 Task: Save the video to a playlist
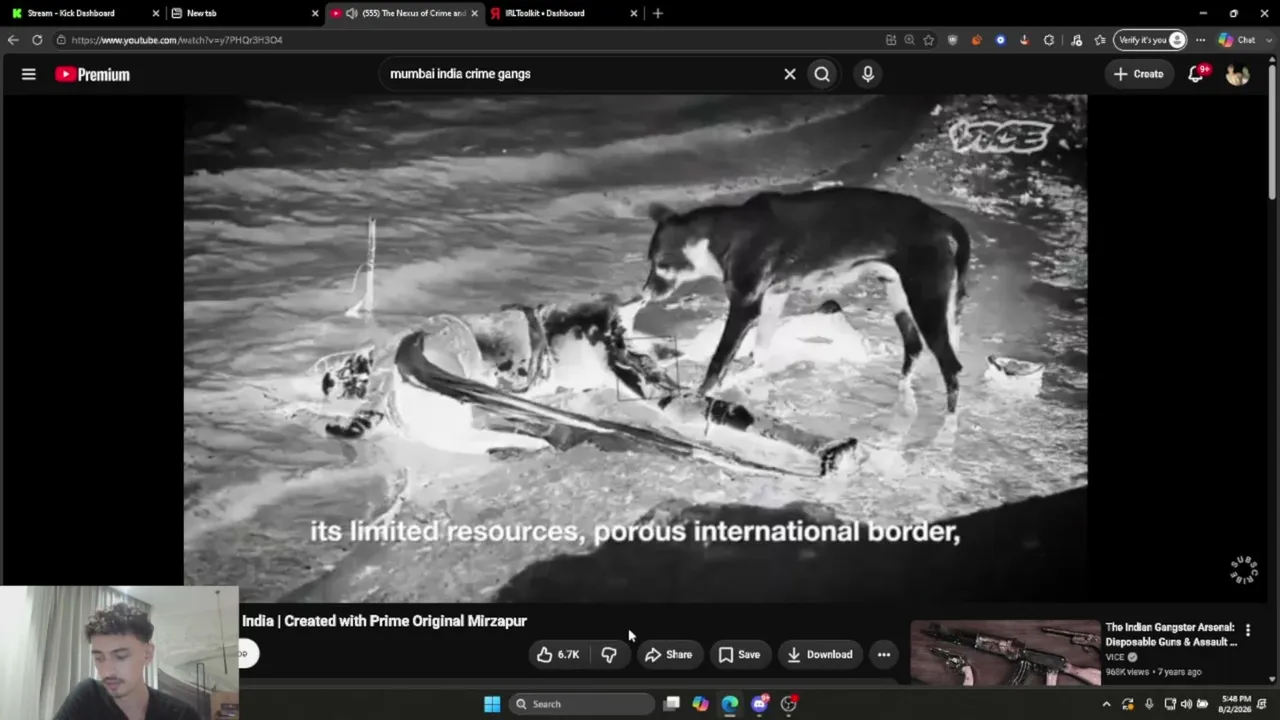point(739,655)
